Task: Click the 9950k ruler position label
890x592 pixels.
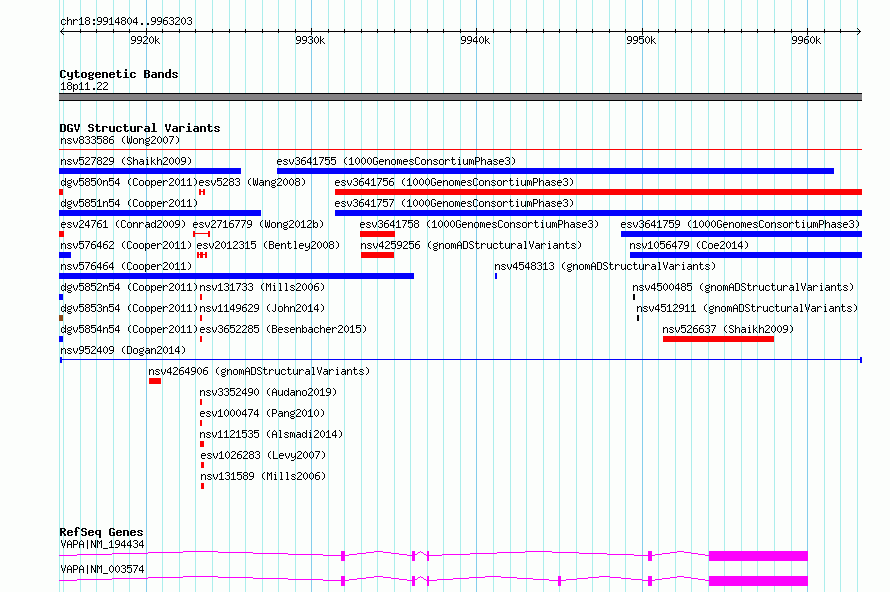Action: tap(641, 40)
